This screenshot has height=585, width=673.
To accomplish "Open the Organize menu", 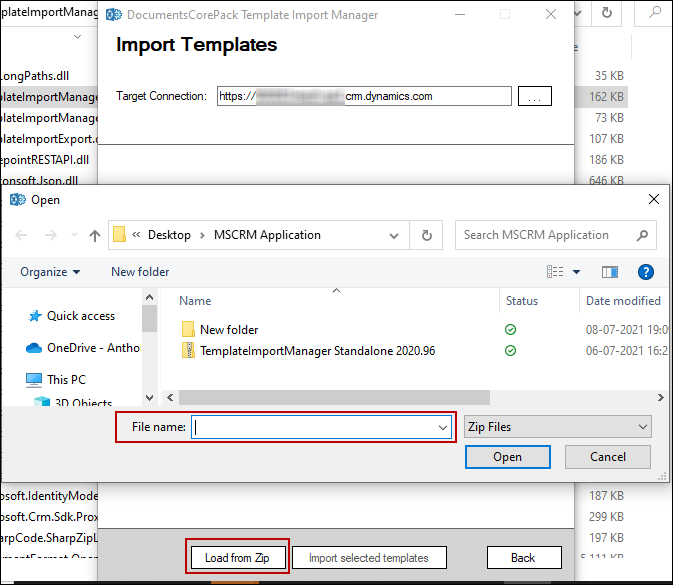I will 50,272.
